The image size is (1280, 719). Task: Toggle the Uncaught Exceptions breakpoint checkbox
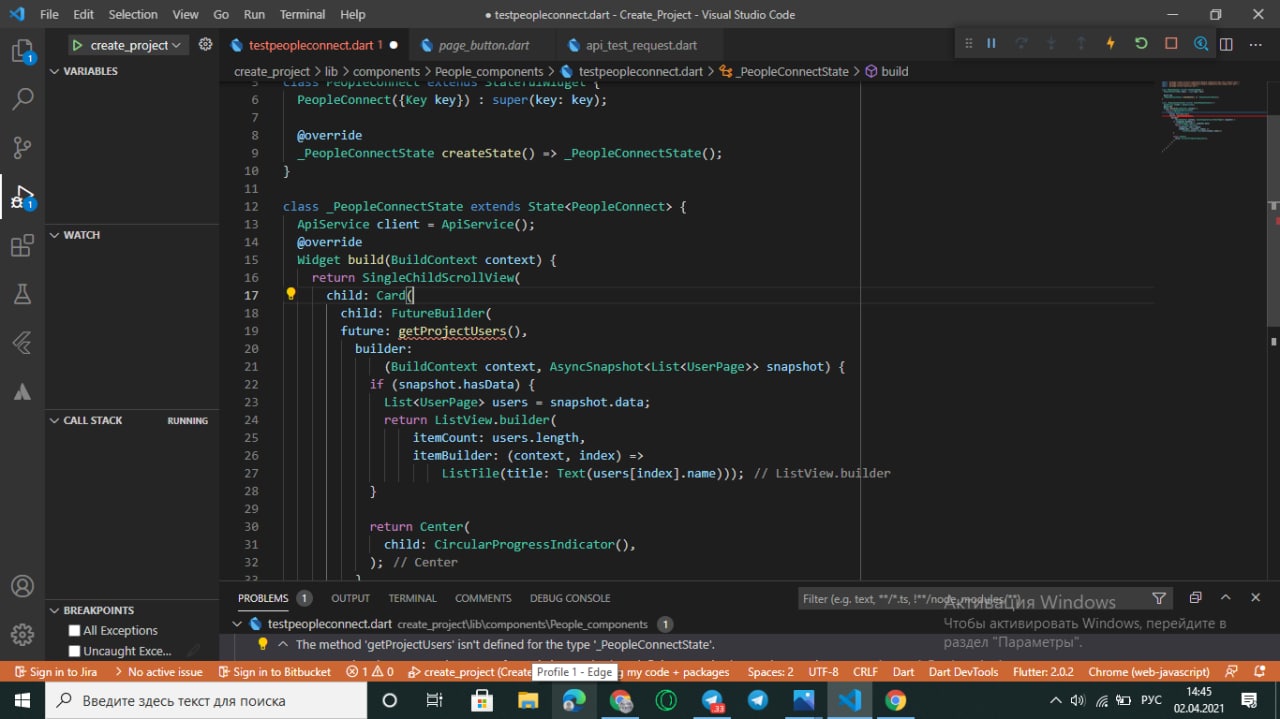[x=74, y=651]
